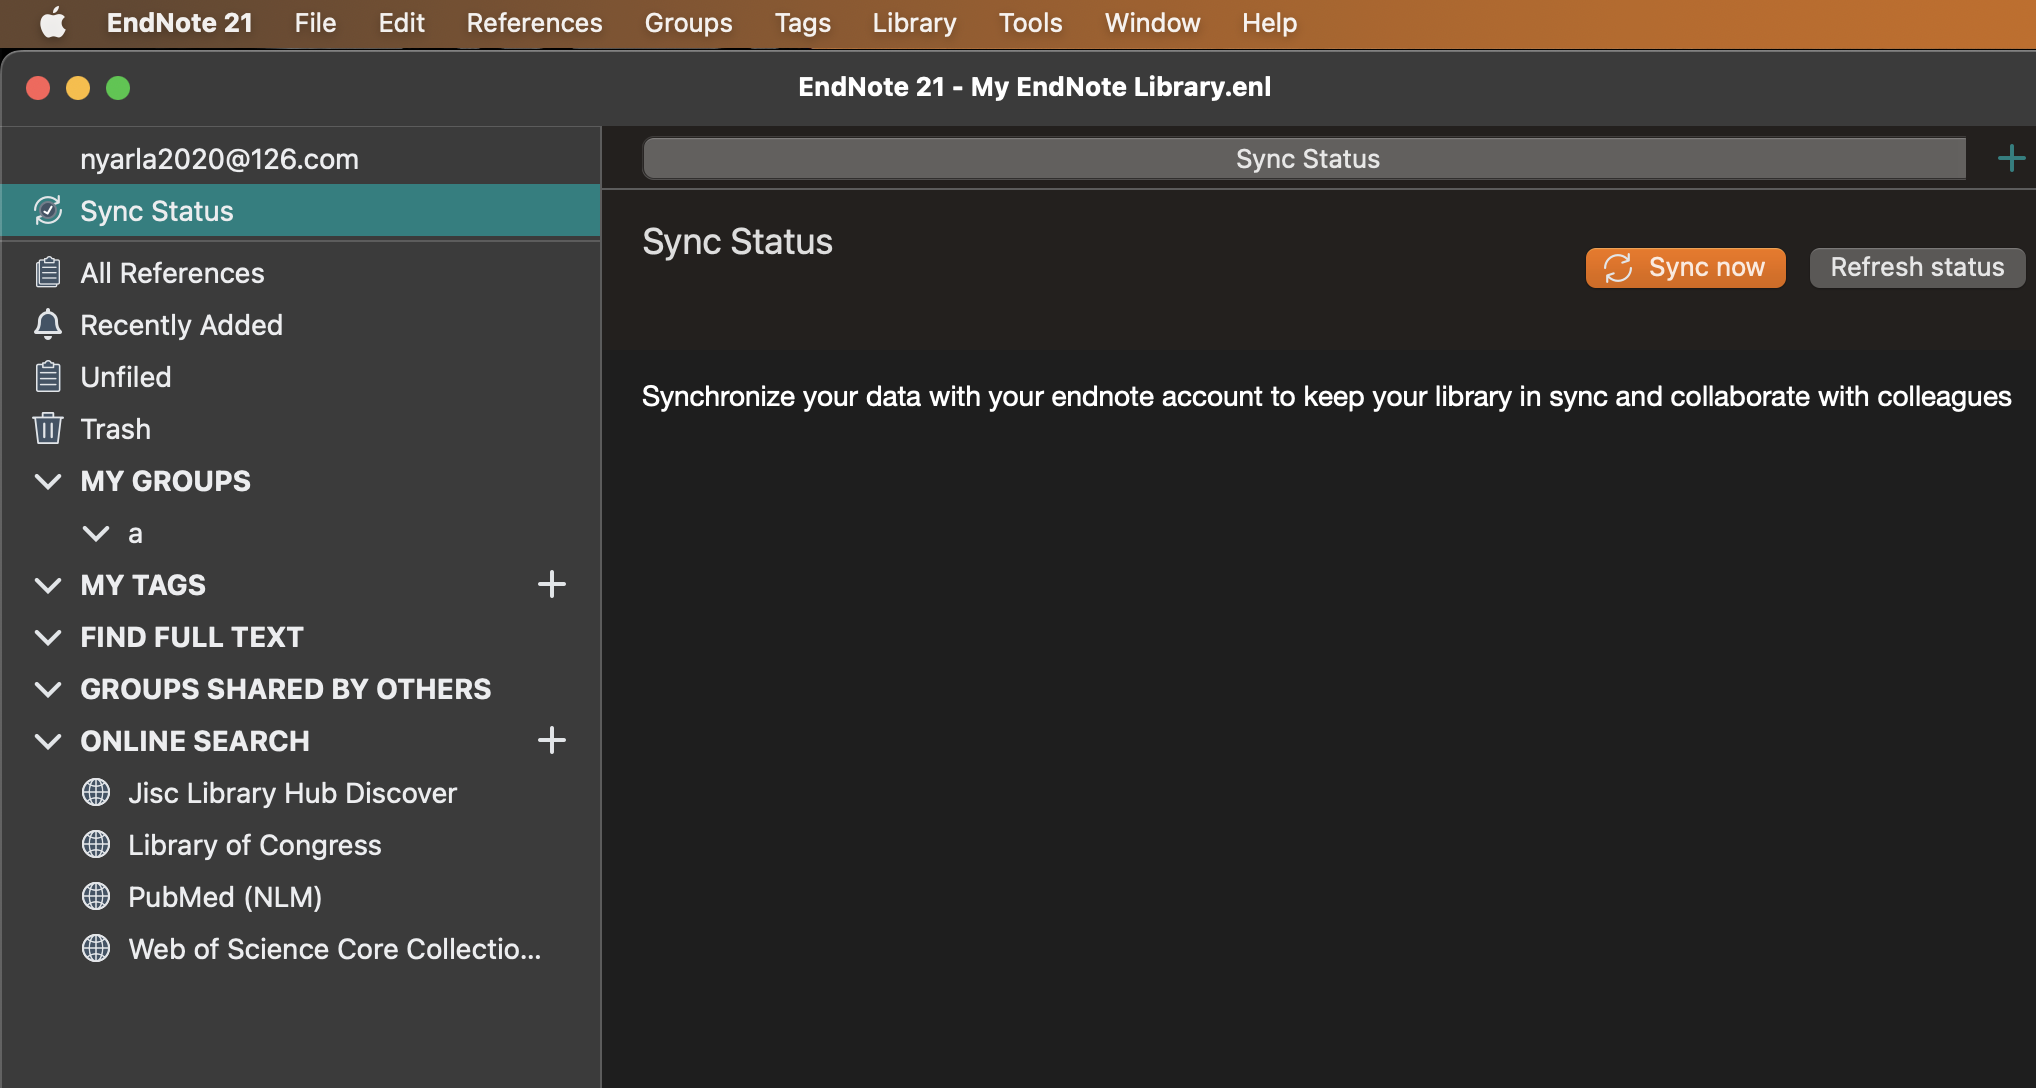This screenshot has height=1088, width=2036.
Task: Click the Sync Status circular arrows icon
Action: (48, 211)
